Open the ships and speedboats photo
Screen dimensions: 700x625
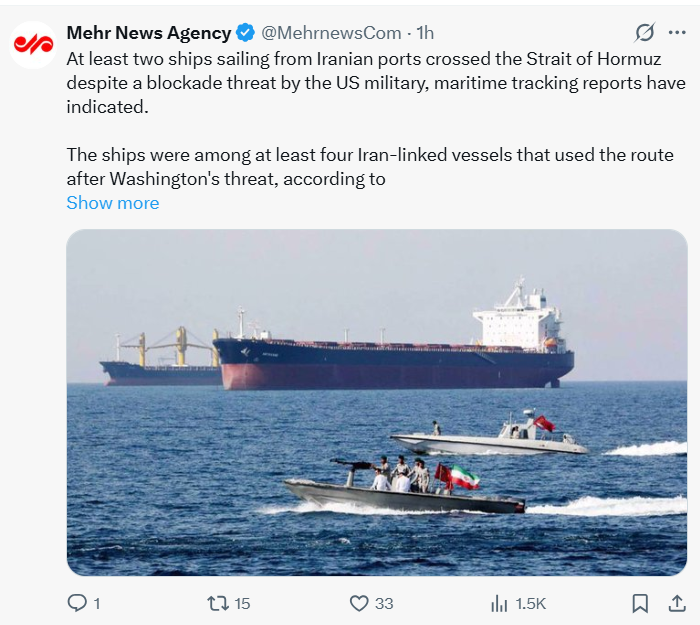376,402
